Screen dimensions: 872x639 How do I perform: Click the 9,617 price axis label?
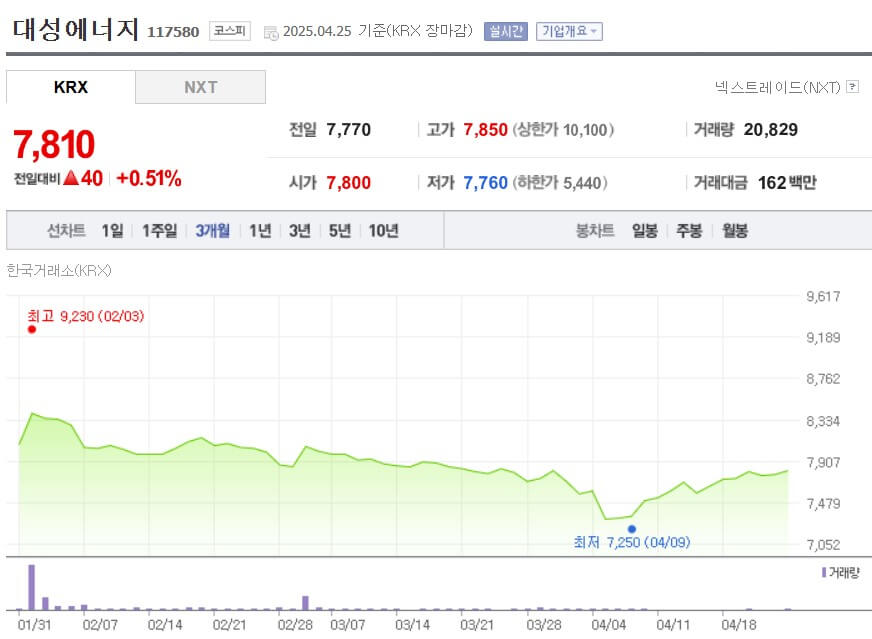(823, 296)
